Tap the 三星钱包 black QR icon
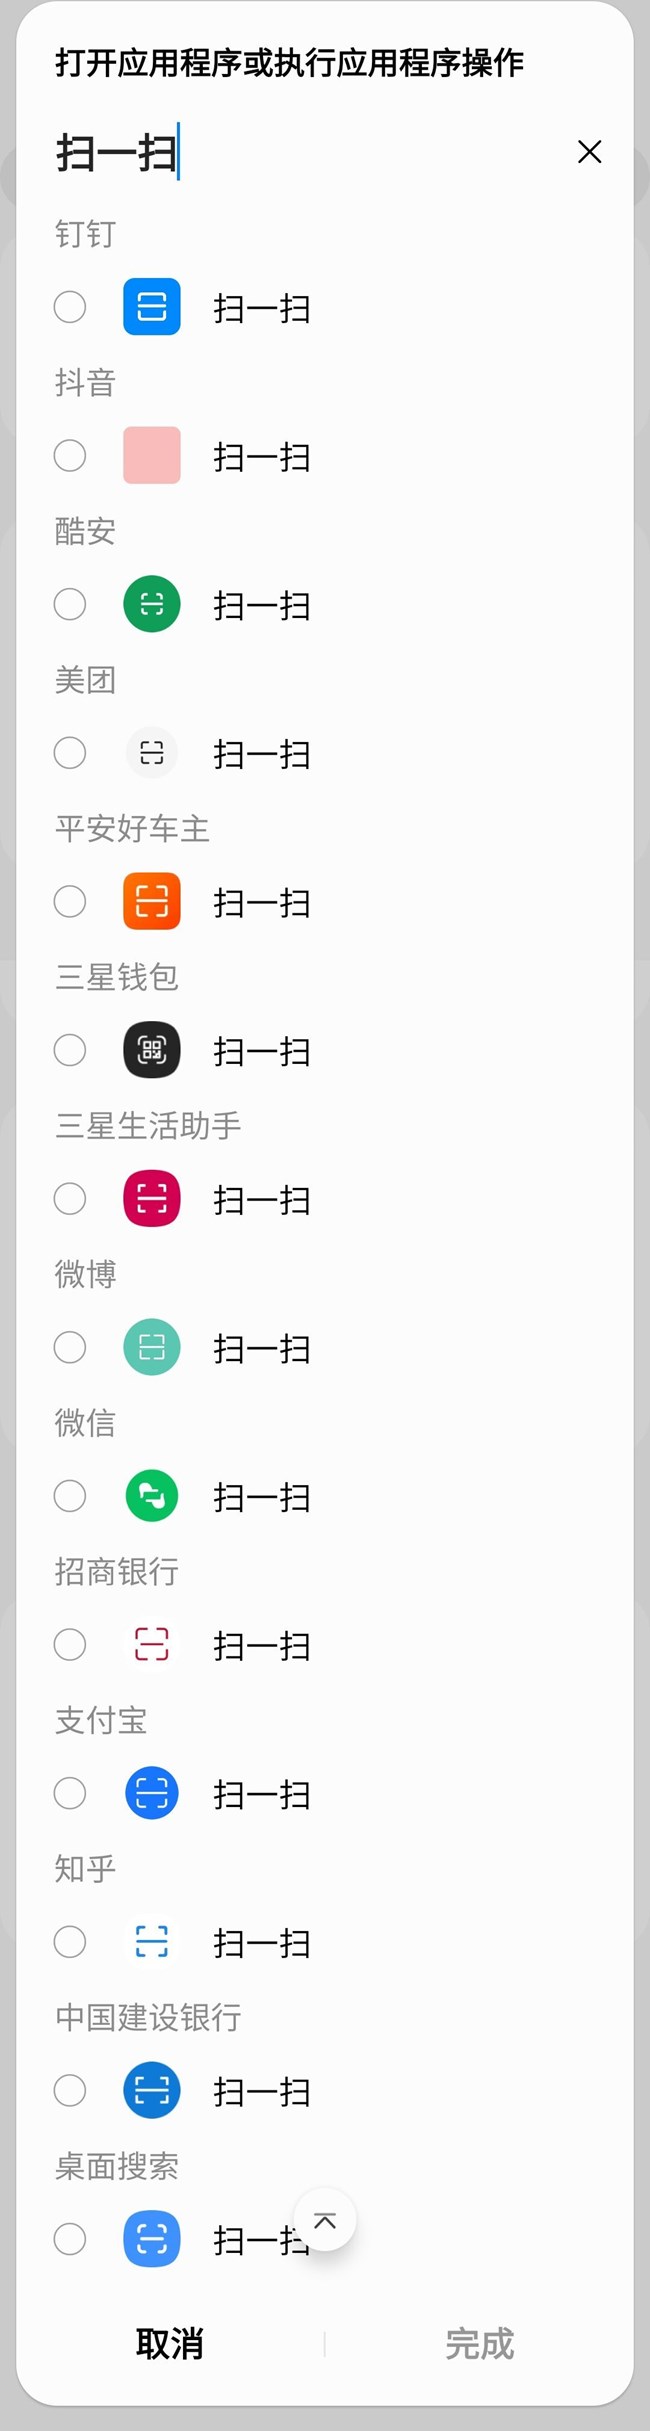Viewport: 650px width, 2431px height. click(152, 1050)
